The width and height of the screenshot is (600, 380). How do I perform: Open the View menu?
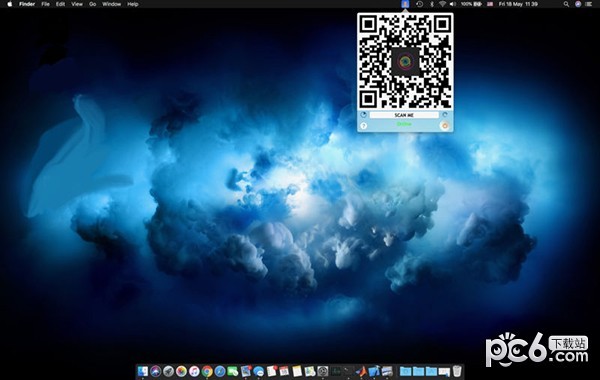click(77, 4)
